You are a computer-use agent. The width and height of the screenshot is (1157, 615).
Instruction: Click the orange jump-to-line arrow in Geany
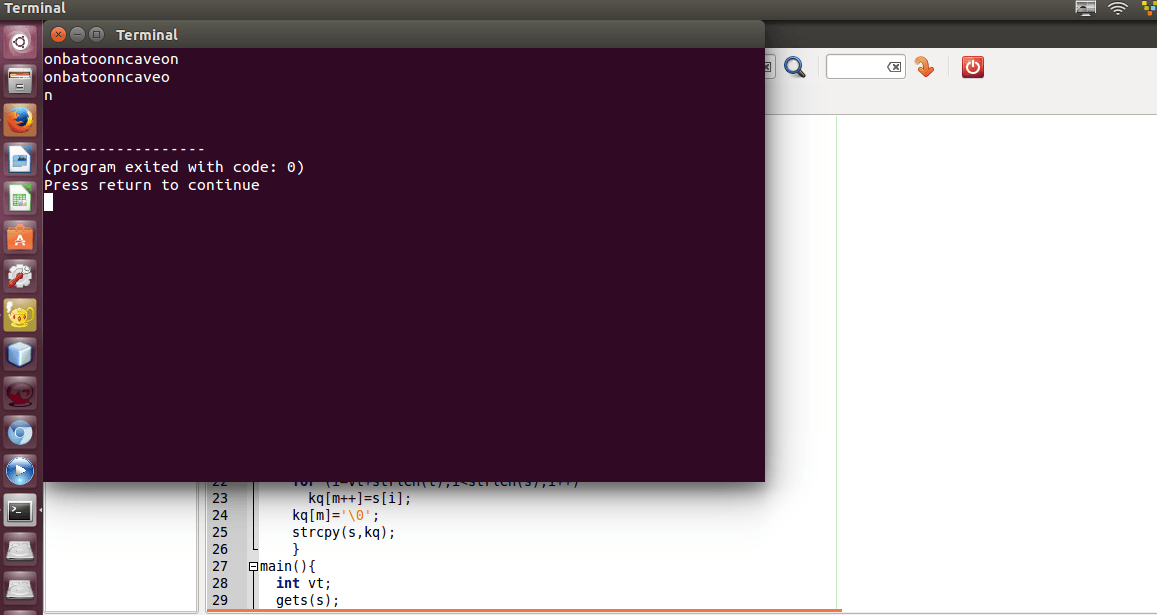pyautogui.click(x=924, y=67)
